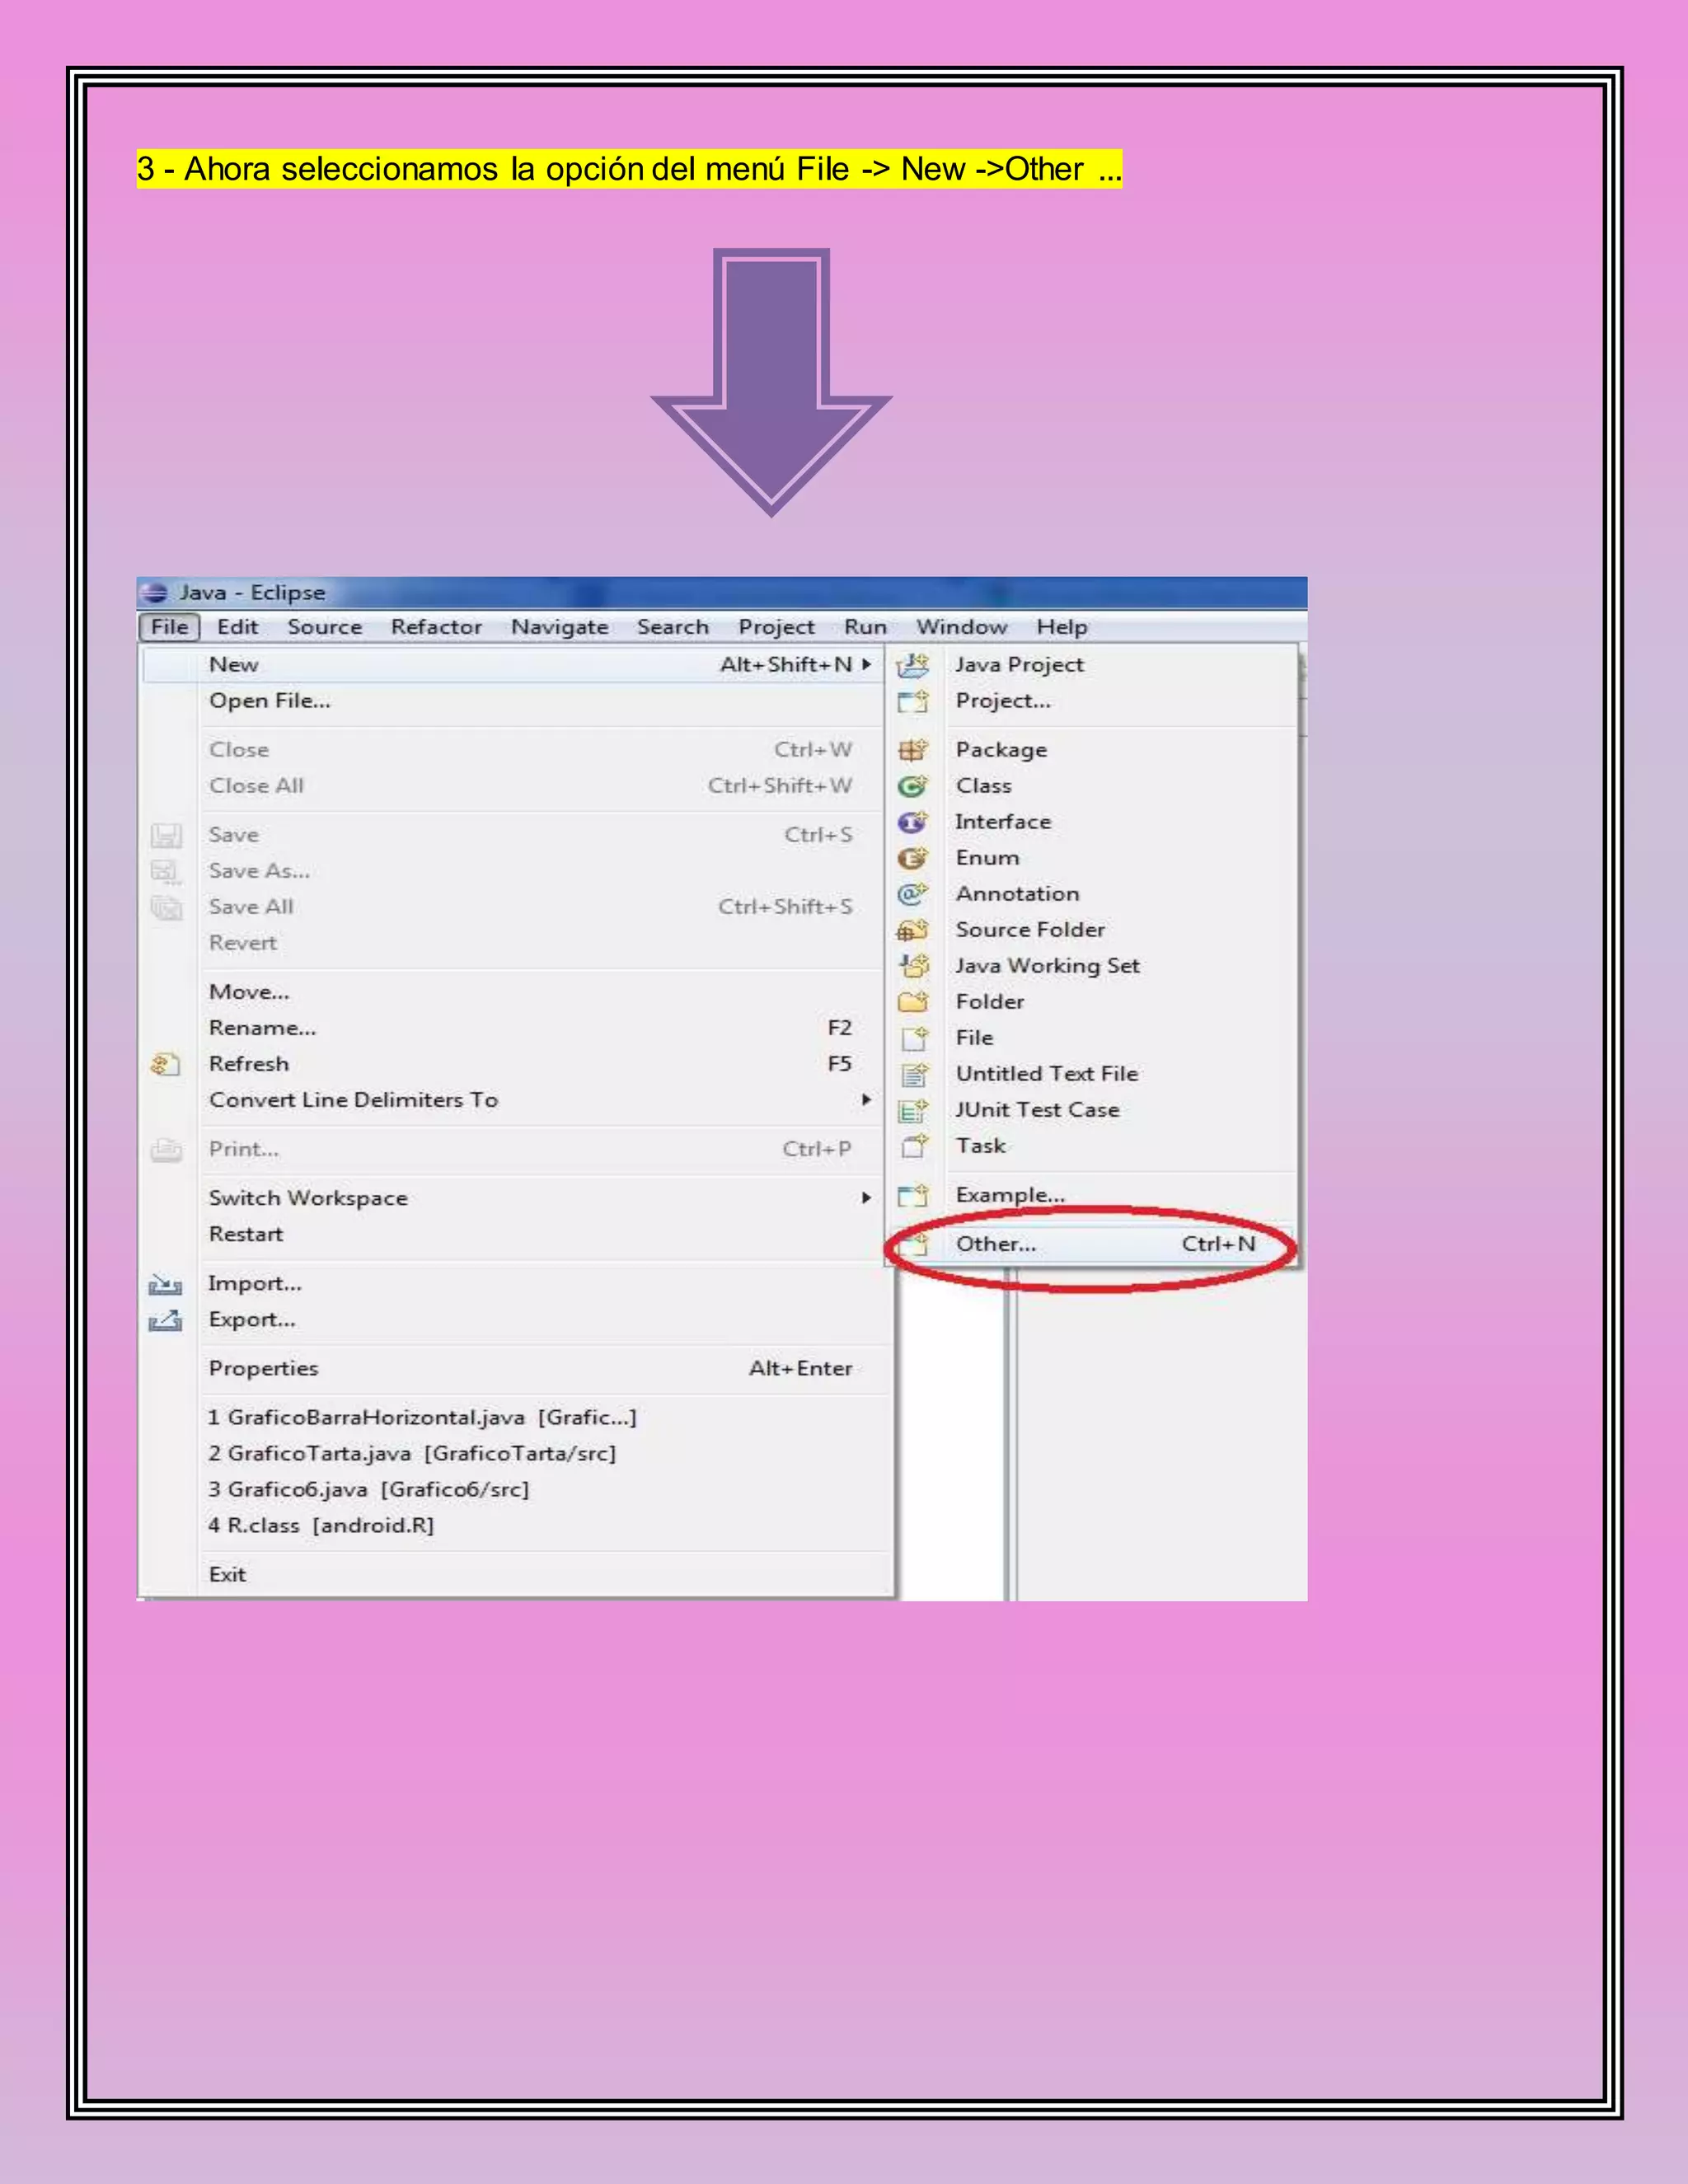Click the Annotation @ icon
Image resolution: width=1688 pixels, height=2184 pixels.
tap(912, 894)
